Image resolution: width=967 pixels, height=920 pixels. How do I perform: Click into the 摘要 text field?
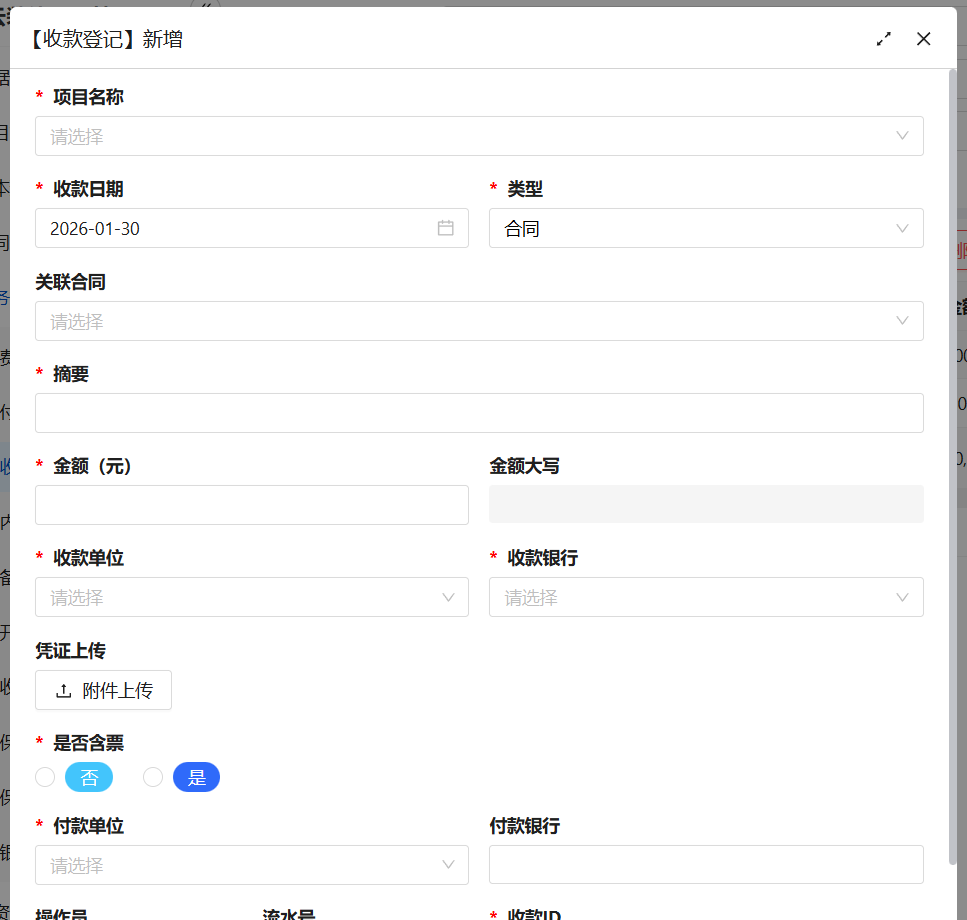480,413
